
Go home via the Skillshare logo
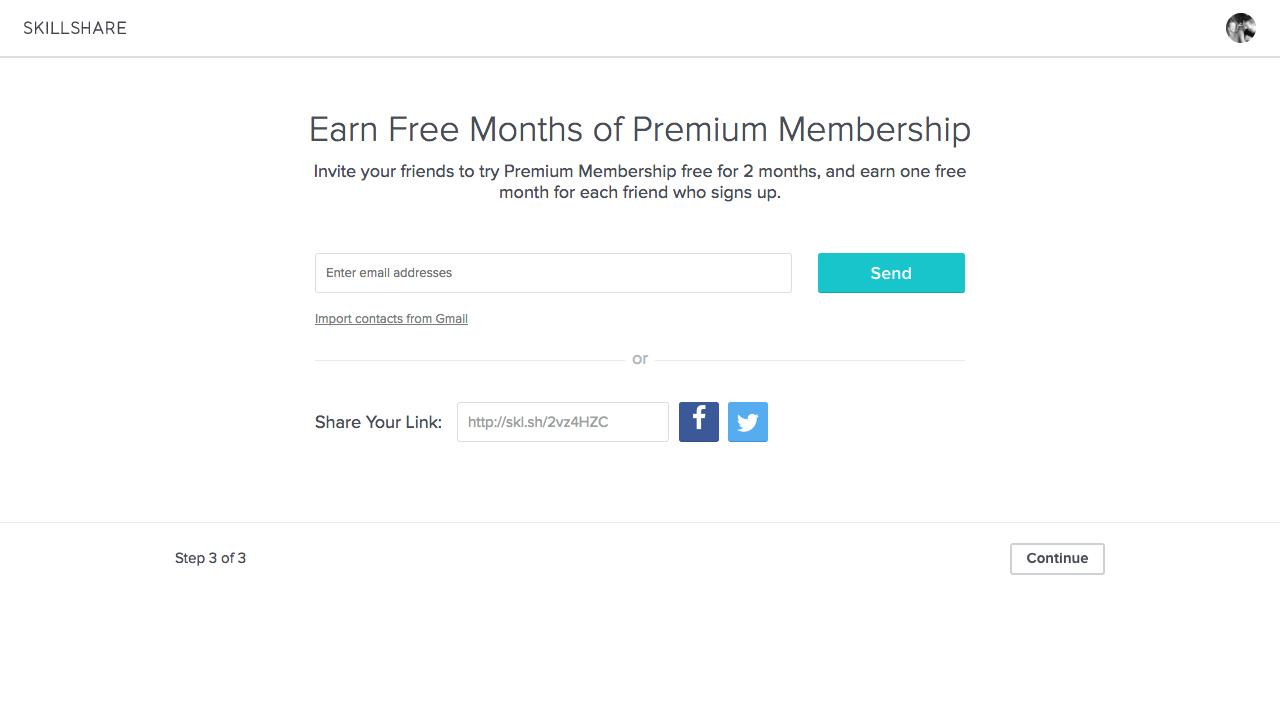point(75,28)
